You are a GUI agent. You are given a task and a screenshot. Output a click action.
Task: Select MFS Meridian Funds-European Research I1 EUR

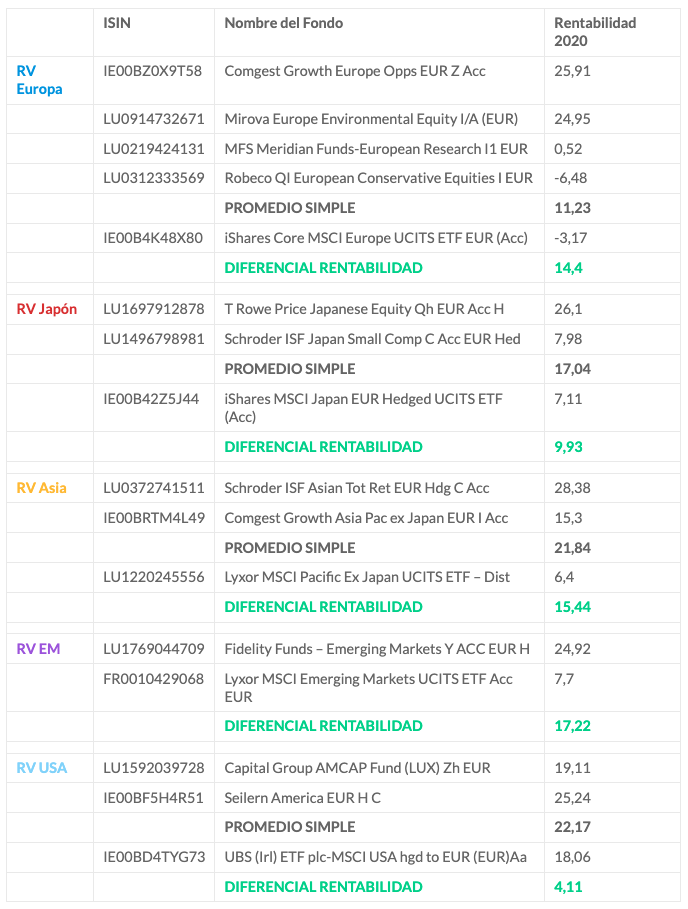(376, 149)
